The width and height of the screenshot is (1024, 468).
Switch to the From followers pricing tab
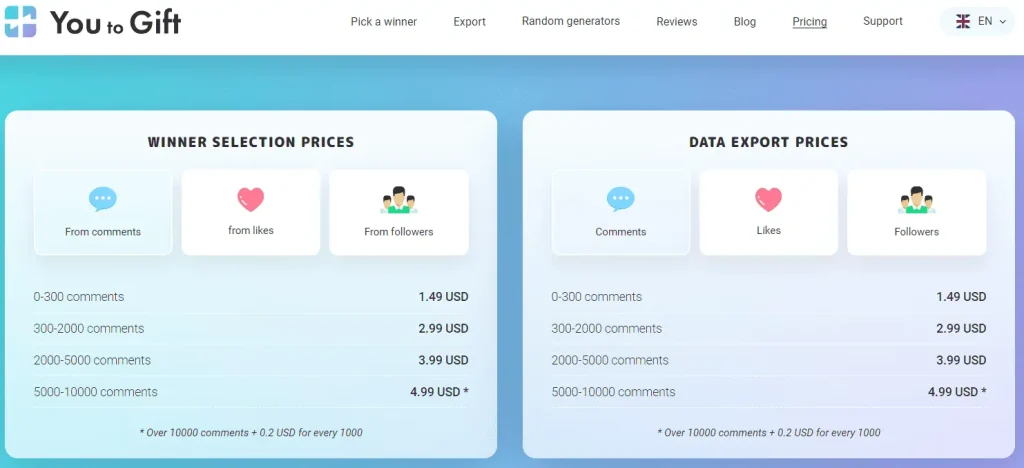point(399,212)
